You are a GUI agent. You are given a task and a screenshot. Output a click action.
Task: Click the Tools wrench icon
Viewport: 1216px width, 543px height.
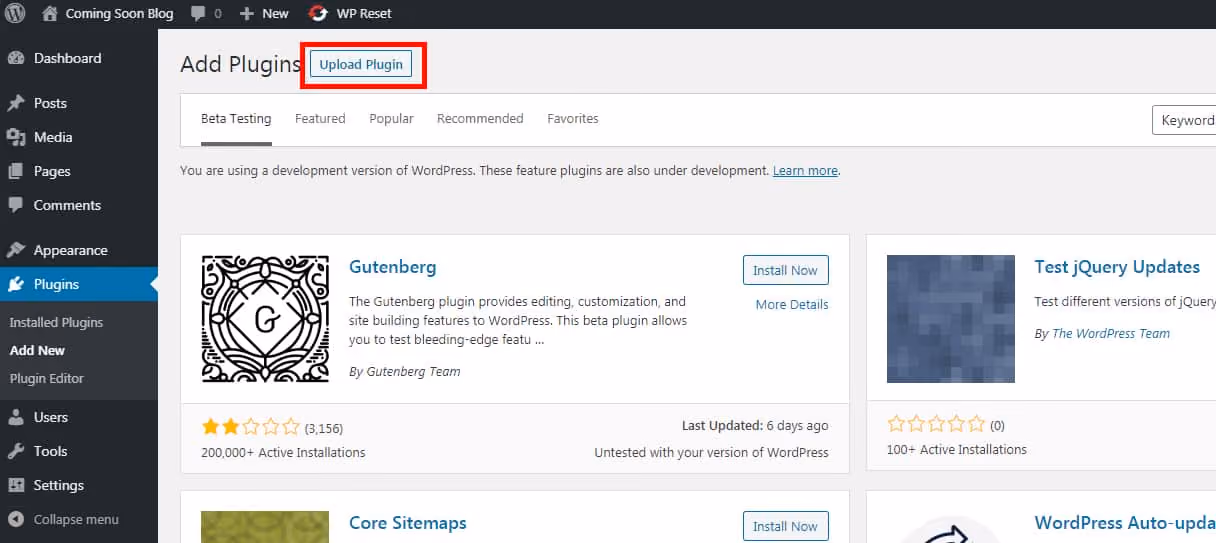coord(16,451)
